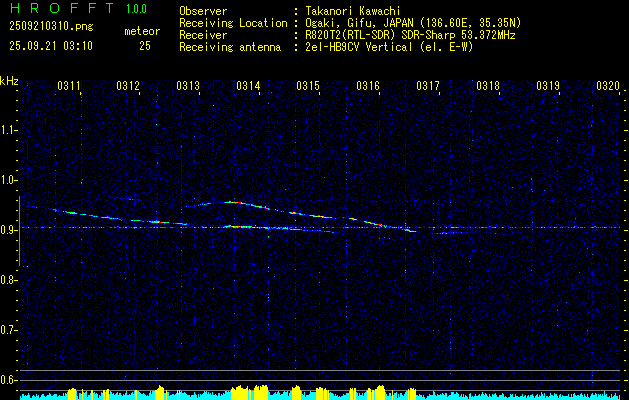Click the Observer name Takanori Kawachi
This screenshot has height=400, width=629.
pos(353,11)
